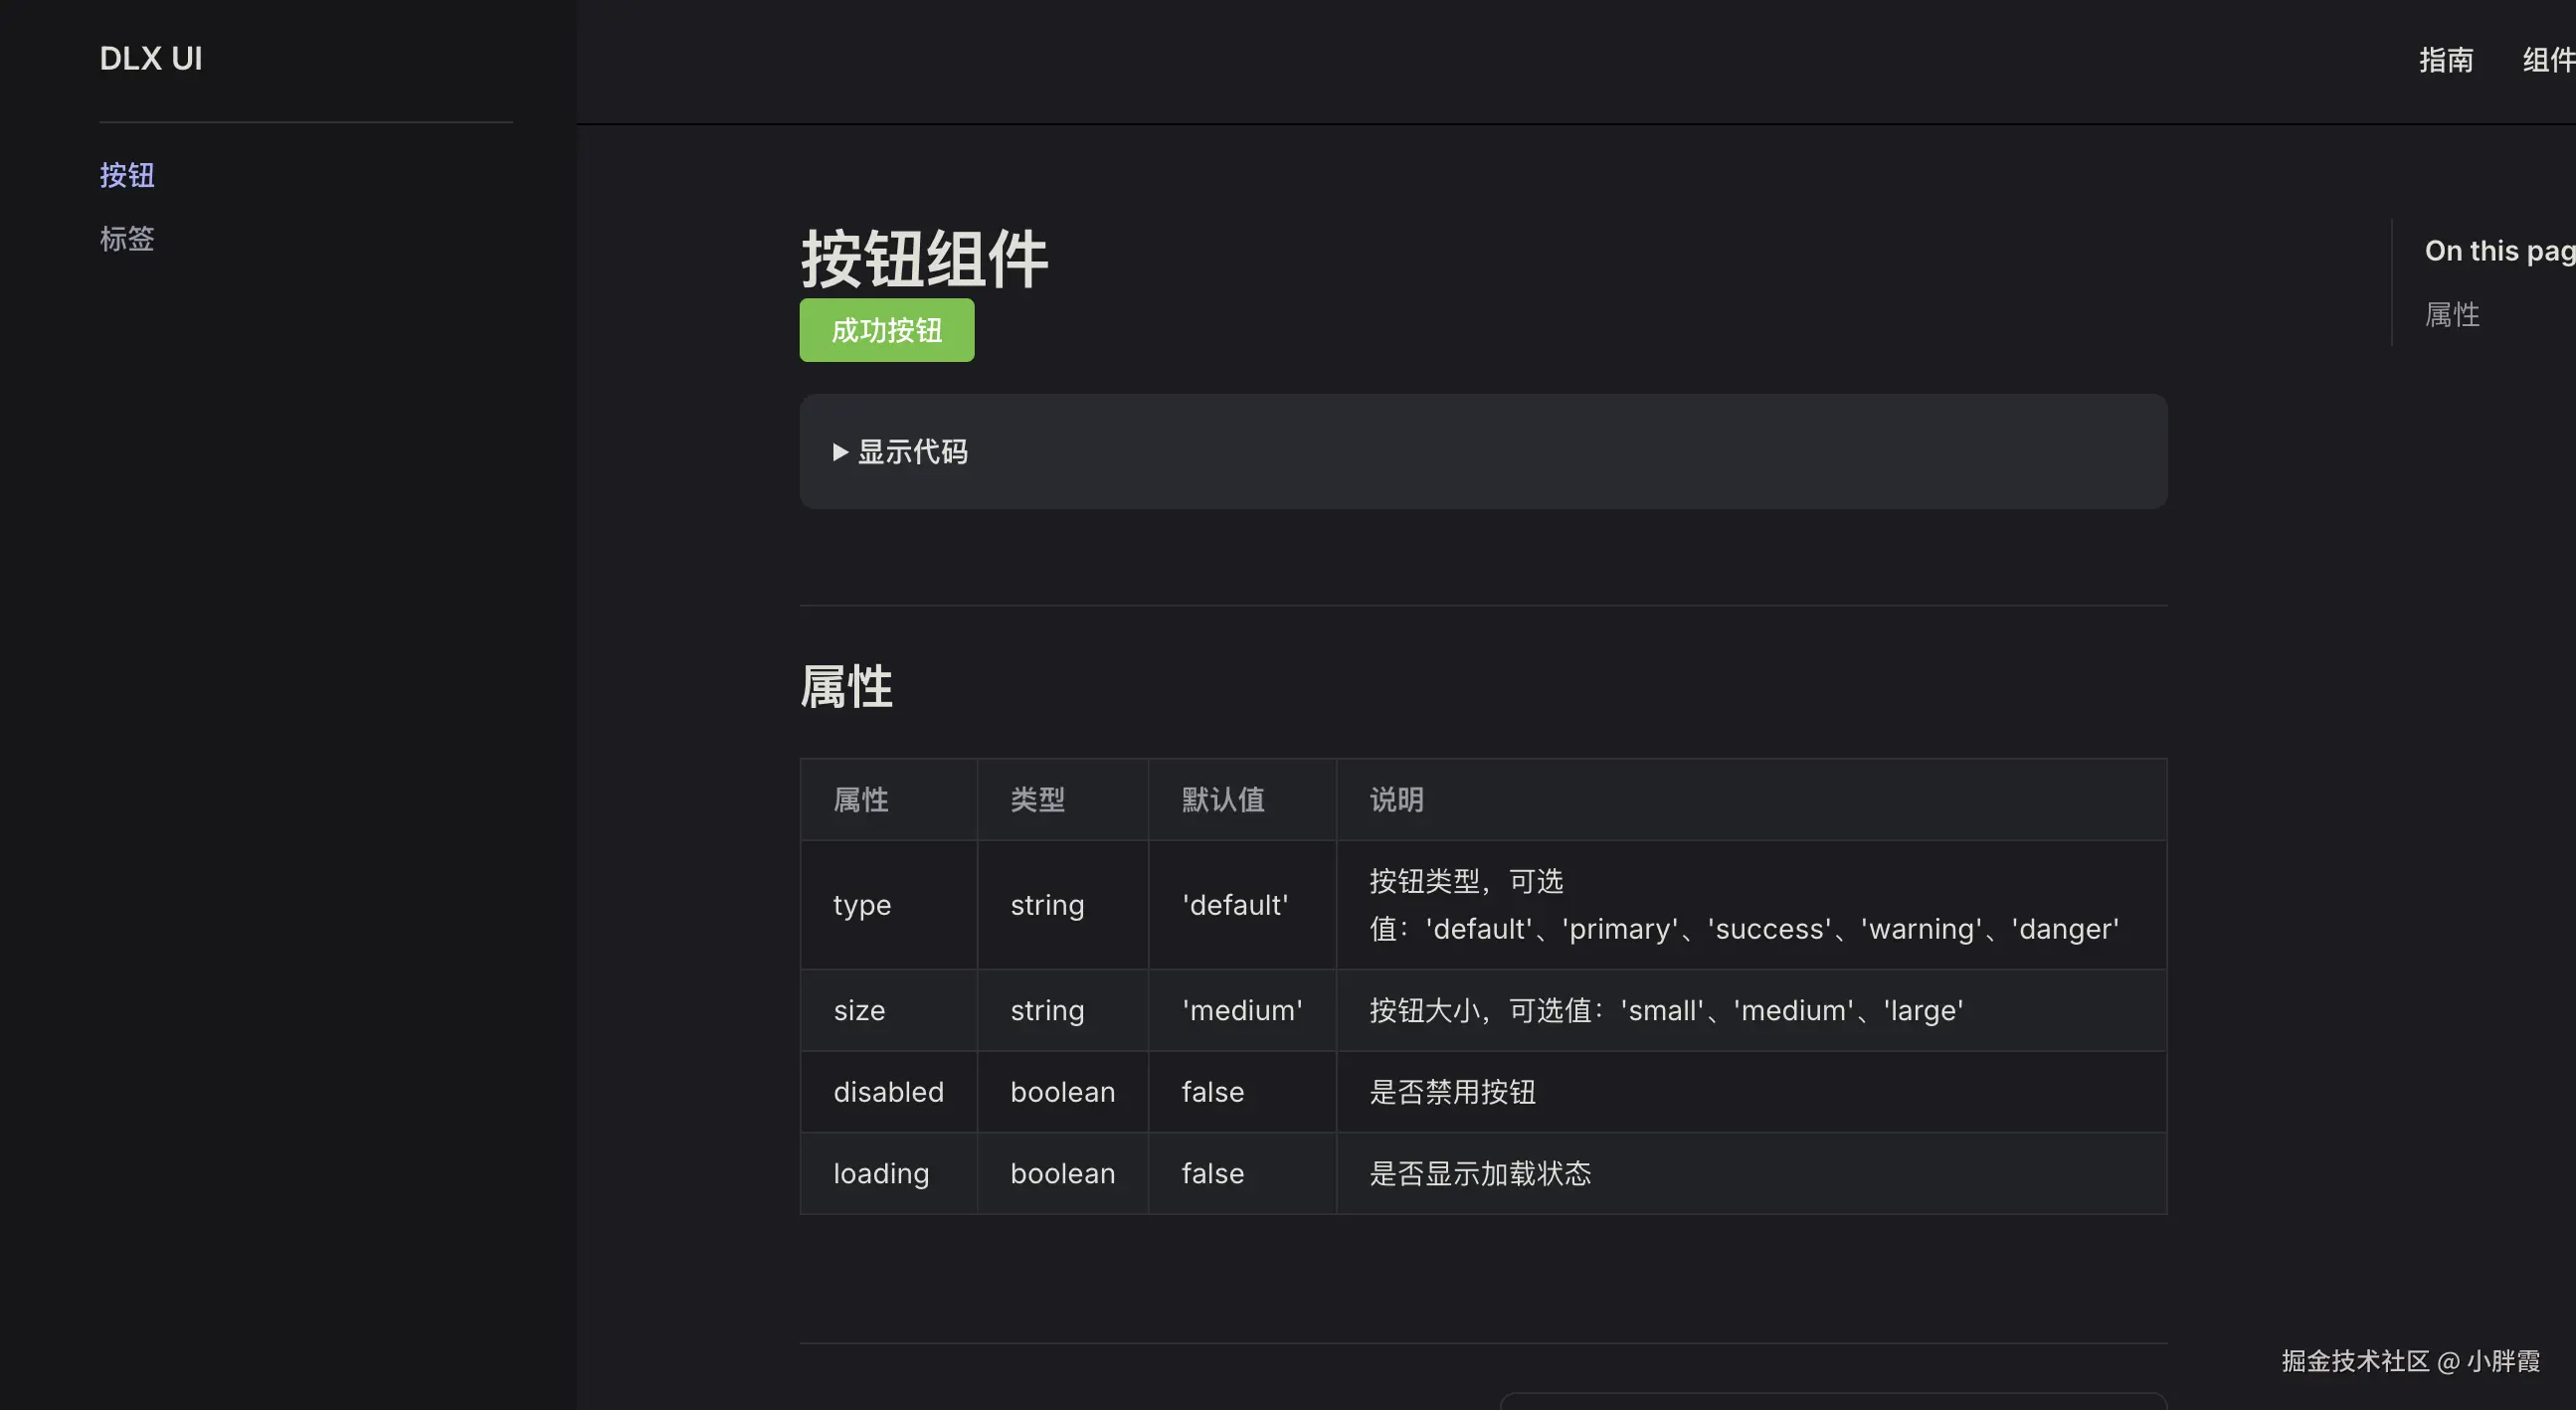The width and height of the screenshot is (2576, 1410).
Task: Click the type attribute cell
Action: point(862,905)
